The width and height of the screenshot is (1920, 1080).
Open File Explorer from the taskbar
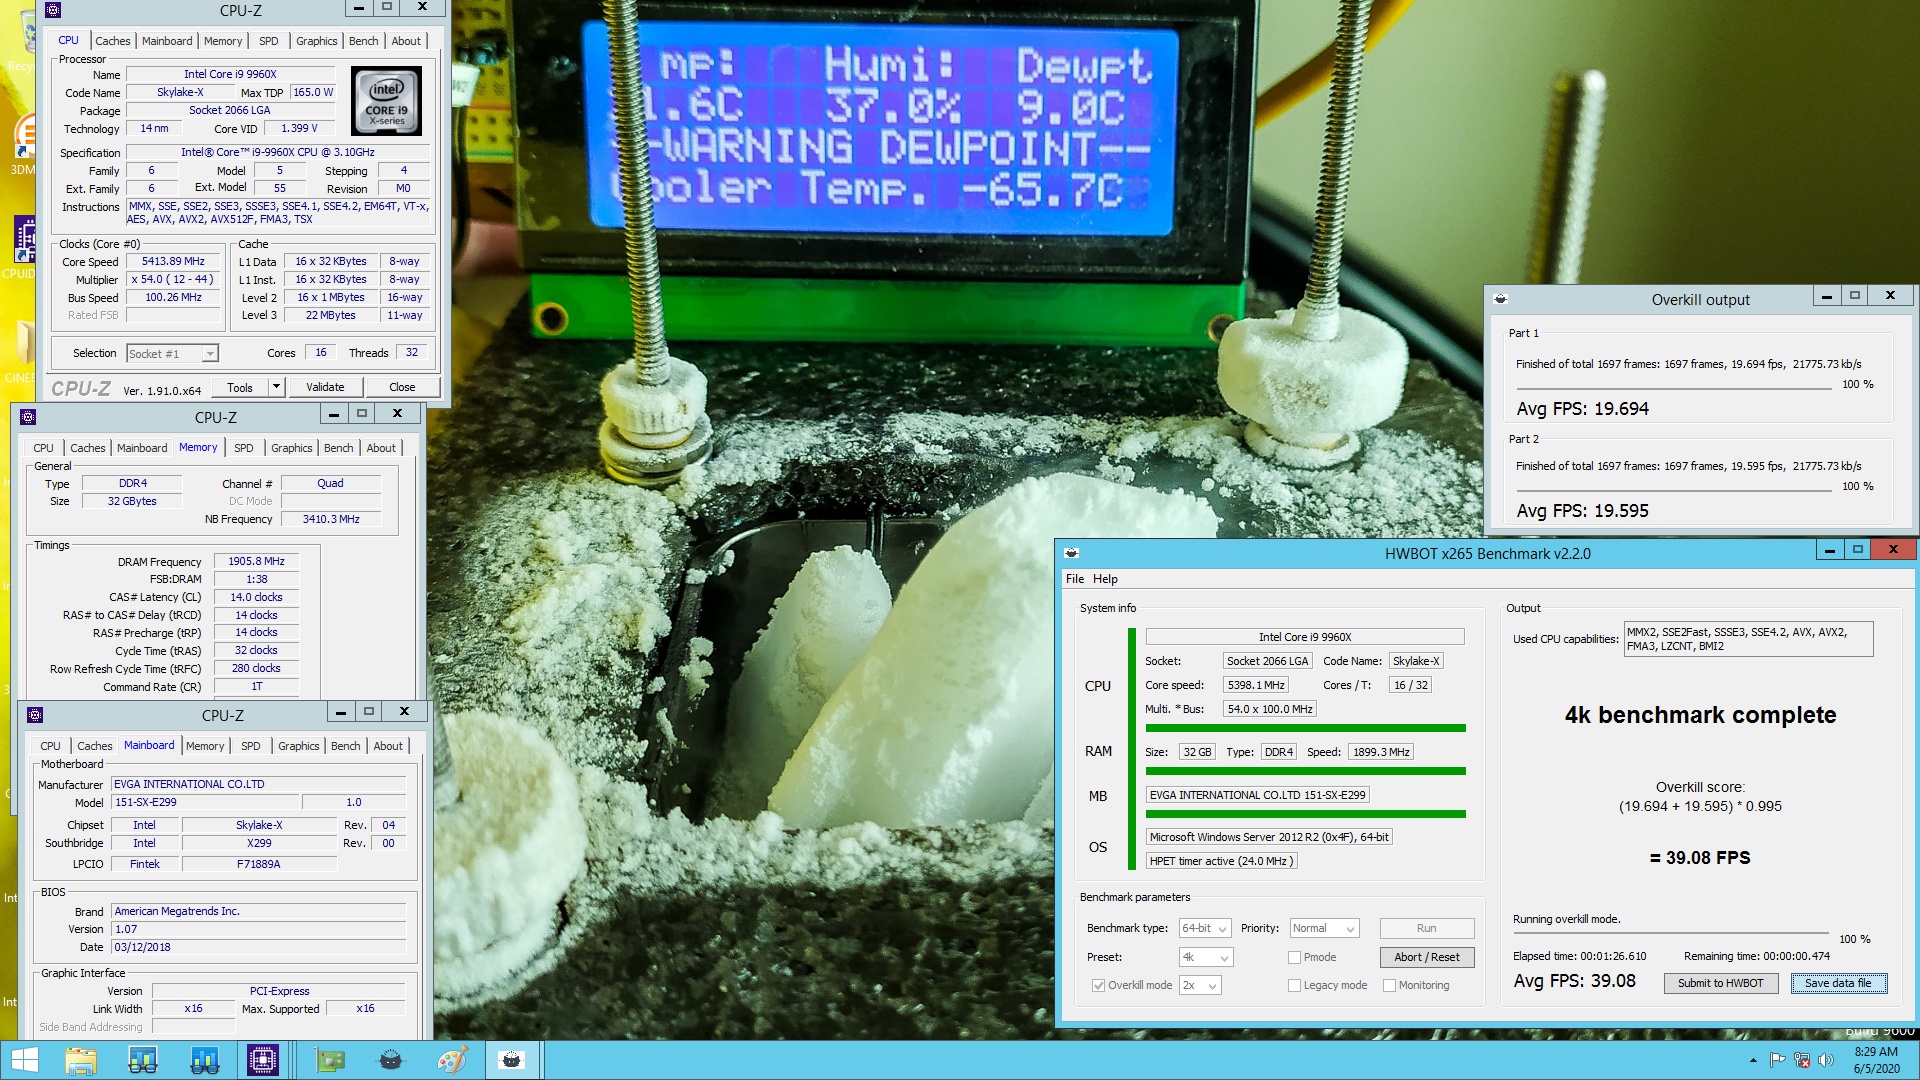81,1060
